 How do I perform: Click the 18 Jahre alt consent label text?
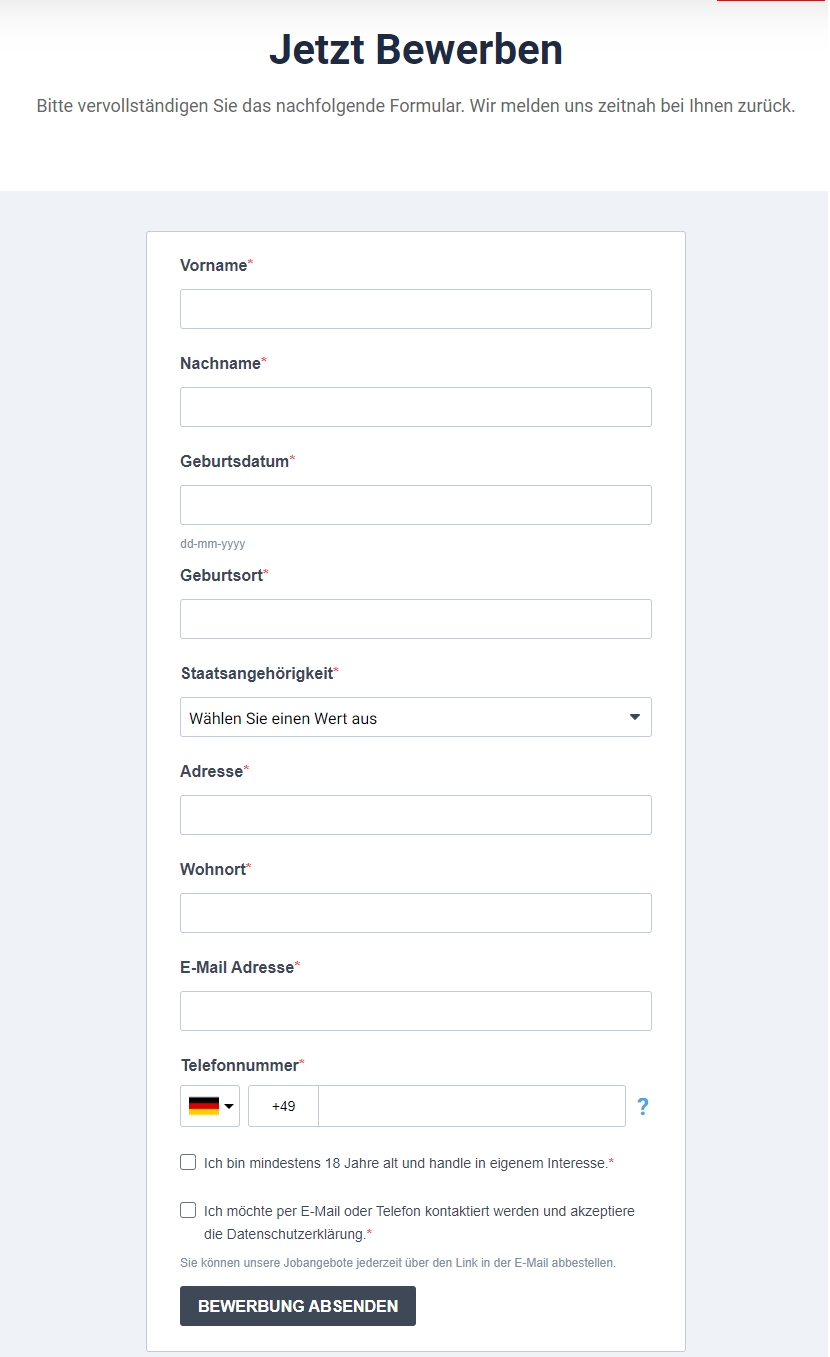click(x=408, y=1163)
